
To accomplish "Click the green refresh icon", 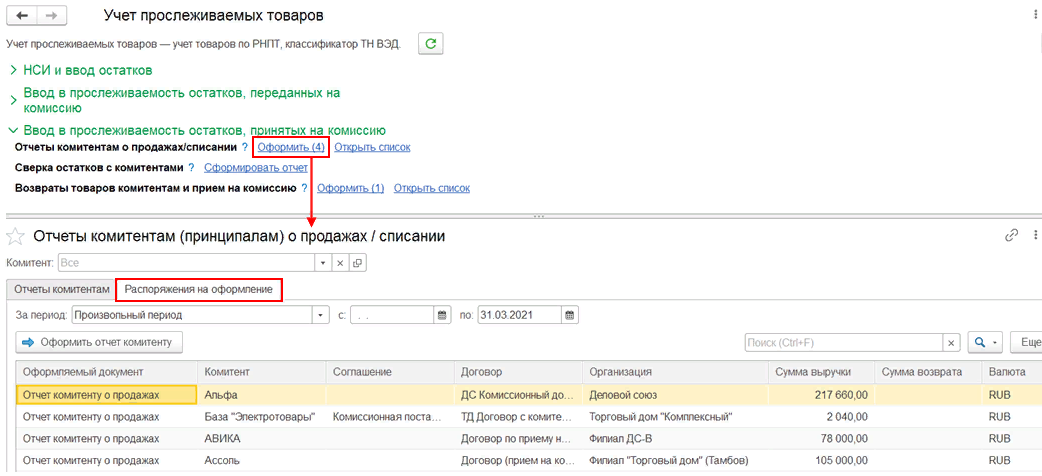I will pyautogui.click(x=431, y=44).
